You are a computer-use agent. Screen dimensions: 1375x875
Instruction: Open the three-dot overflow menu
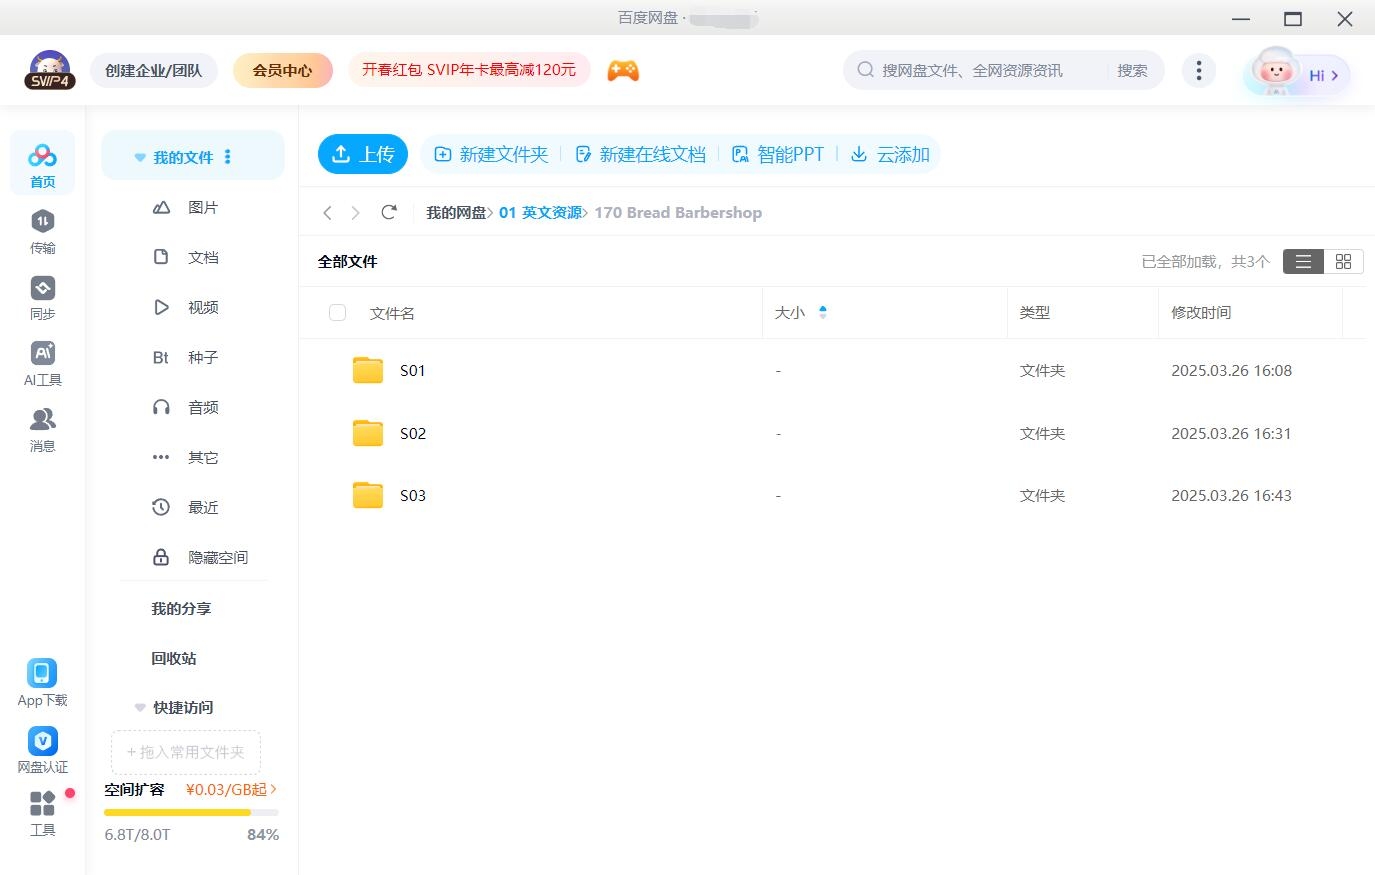1198,70
